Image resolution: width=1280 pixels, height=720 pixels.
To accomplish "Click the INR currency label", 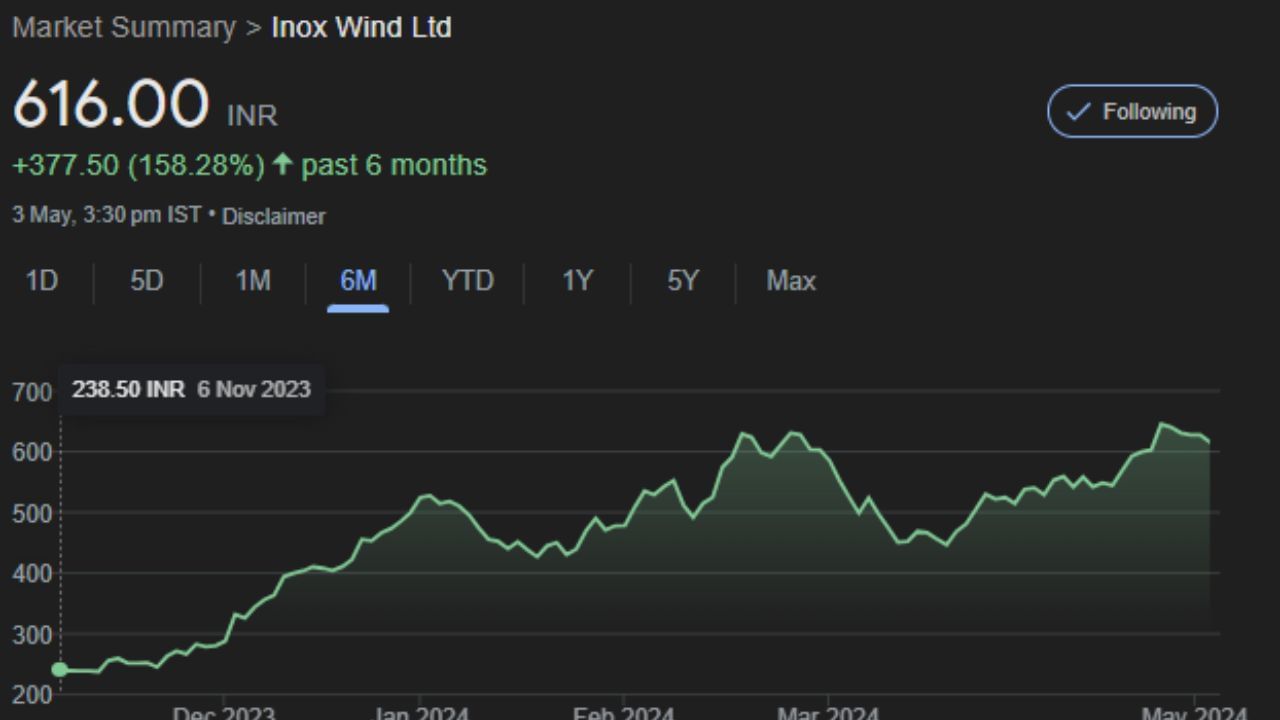I will click(252, 116).
